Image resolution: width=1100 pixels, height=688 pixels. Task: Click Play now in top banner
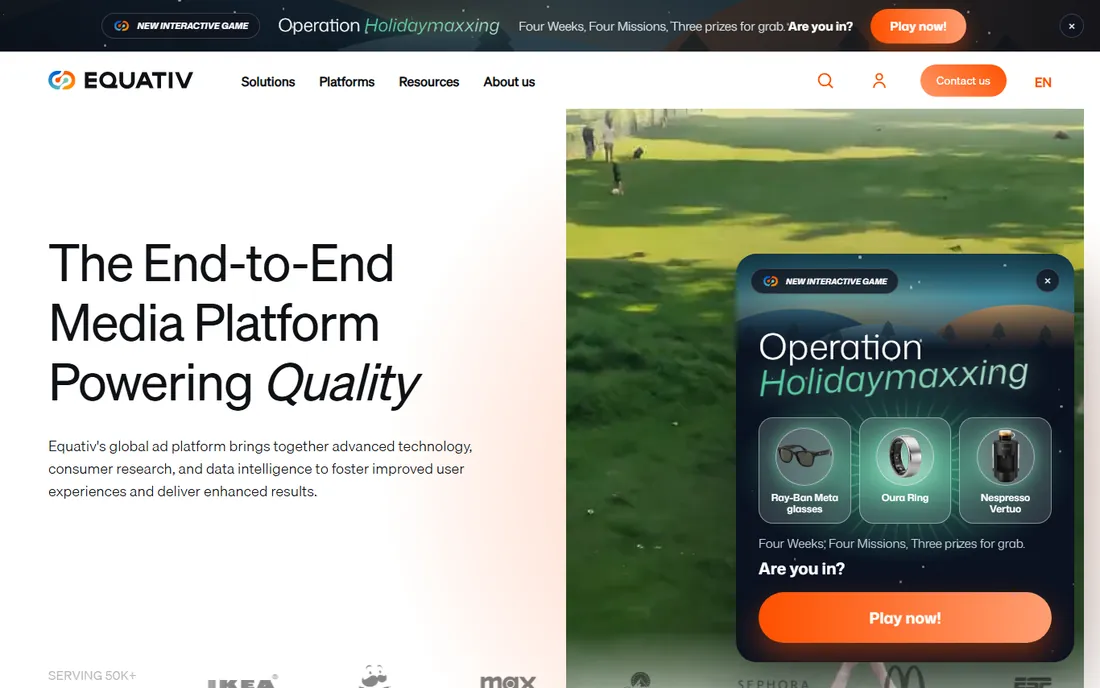tap(918, 26)
